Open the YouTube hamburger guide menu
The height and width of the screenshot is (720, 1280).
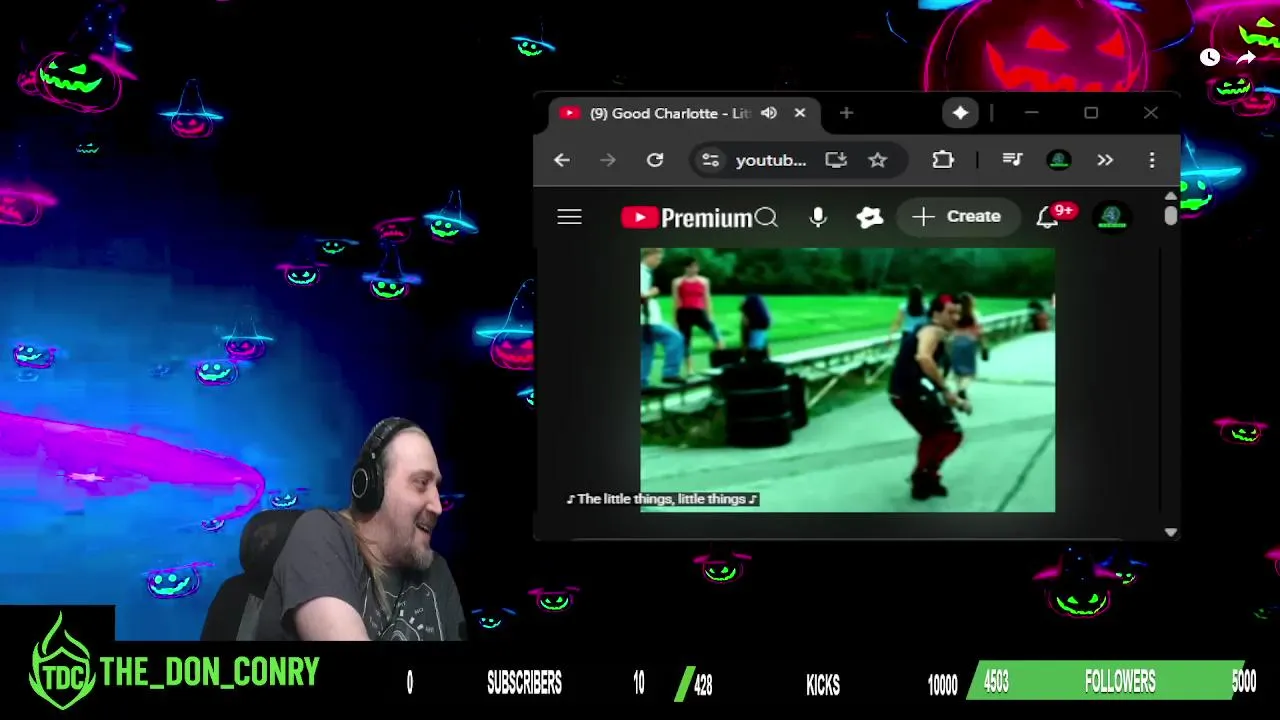569,217
